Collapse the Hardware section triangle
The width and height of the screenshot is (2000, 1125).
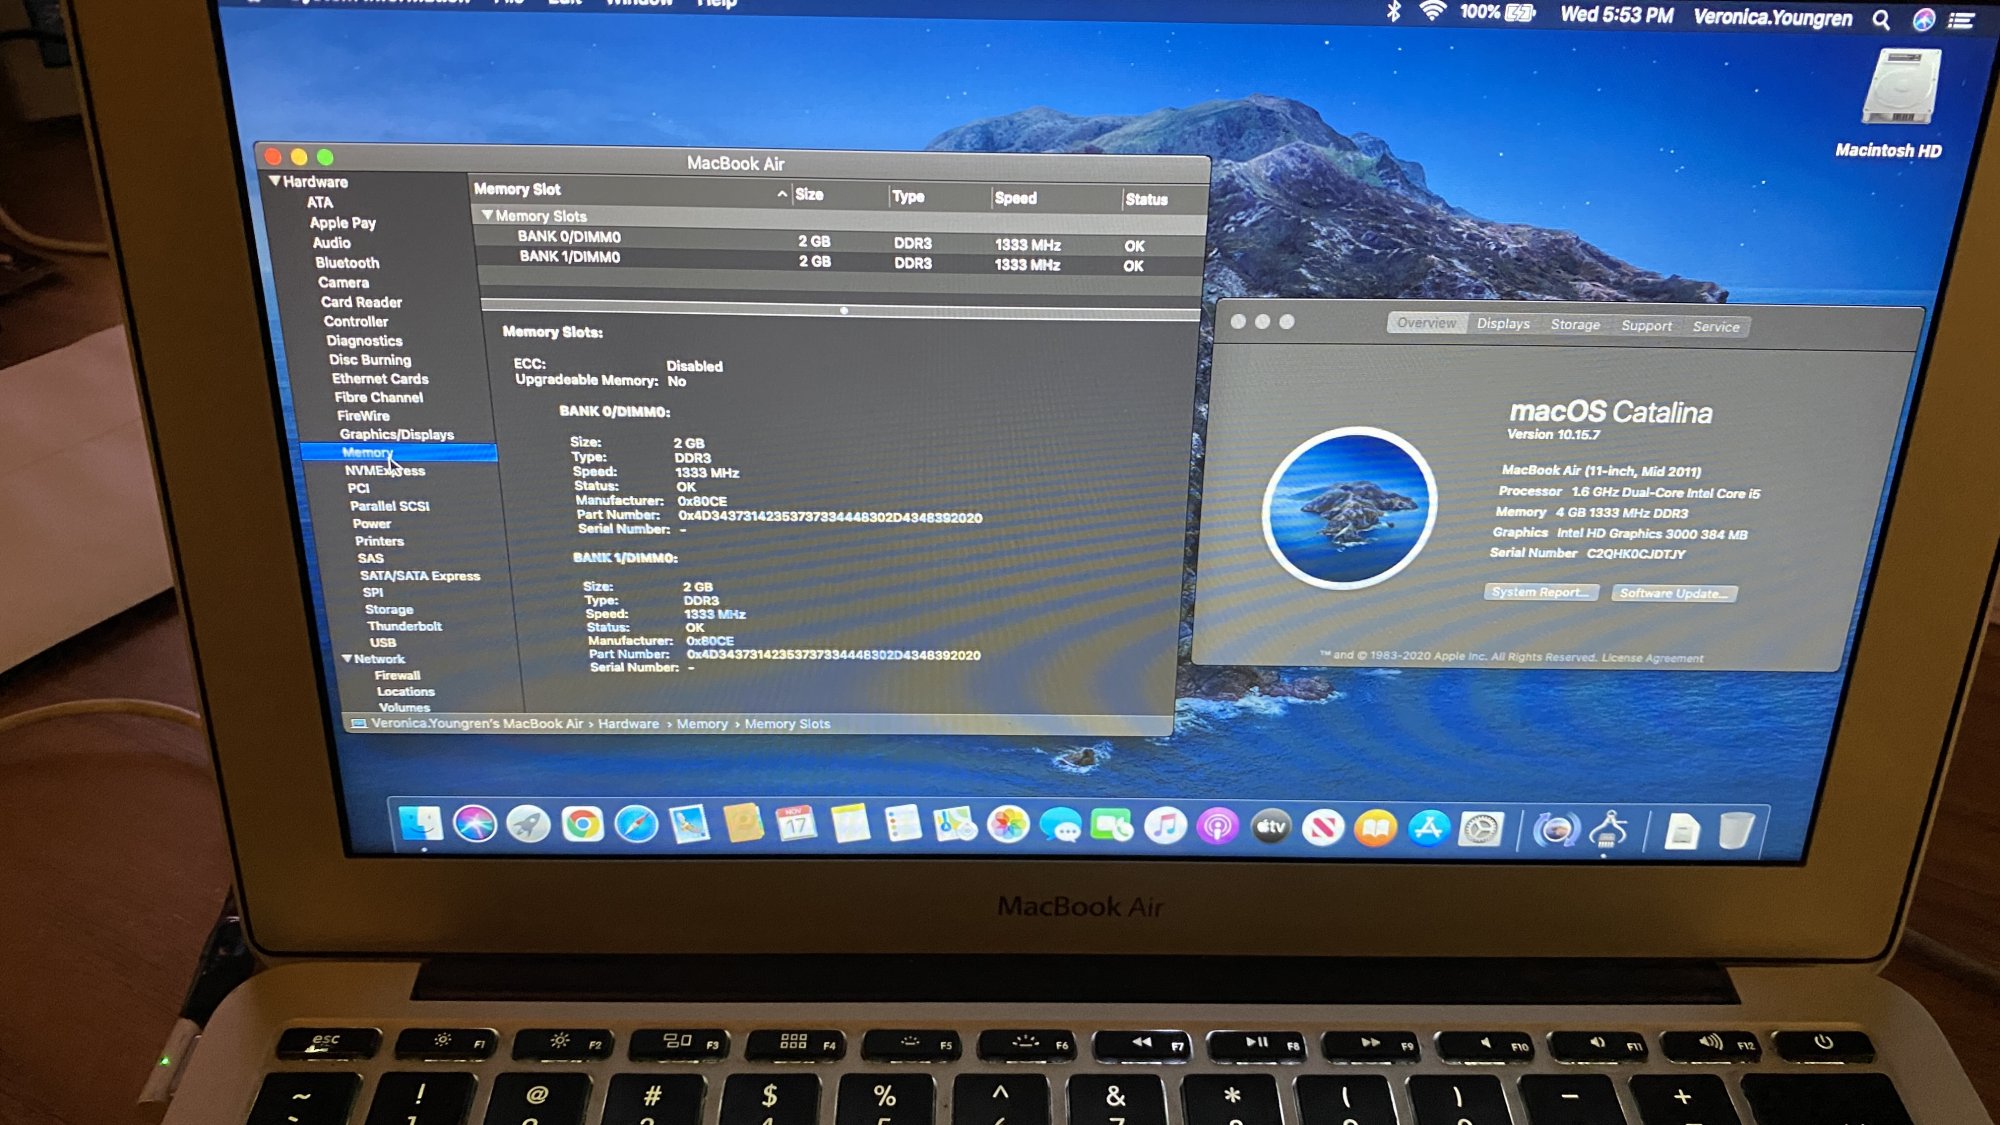point(274,181)
